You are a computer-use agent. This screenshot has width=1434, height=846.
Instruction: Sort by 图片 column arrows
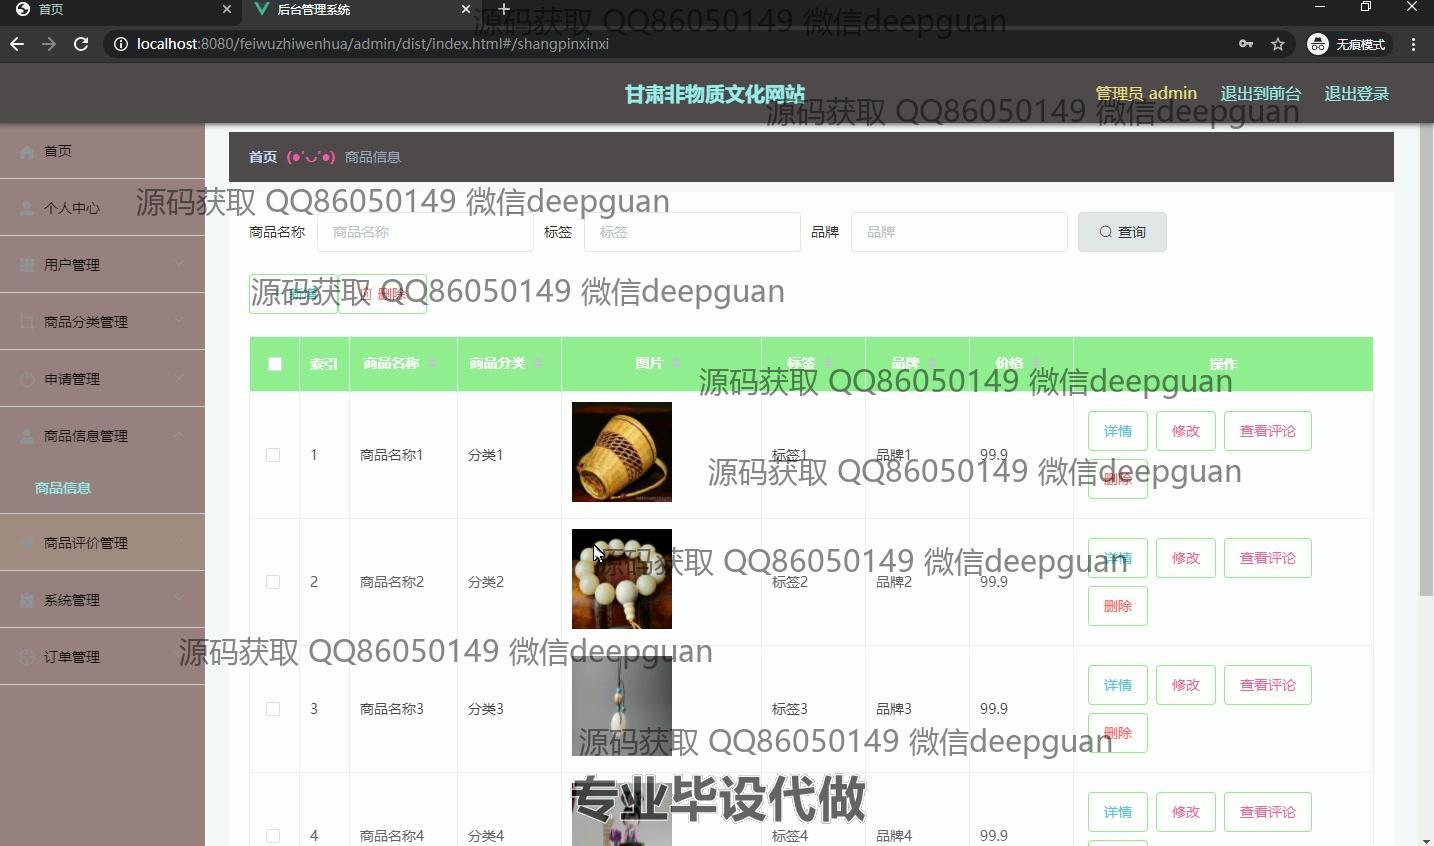[x=676, y=363]
